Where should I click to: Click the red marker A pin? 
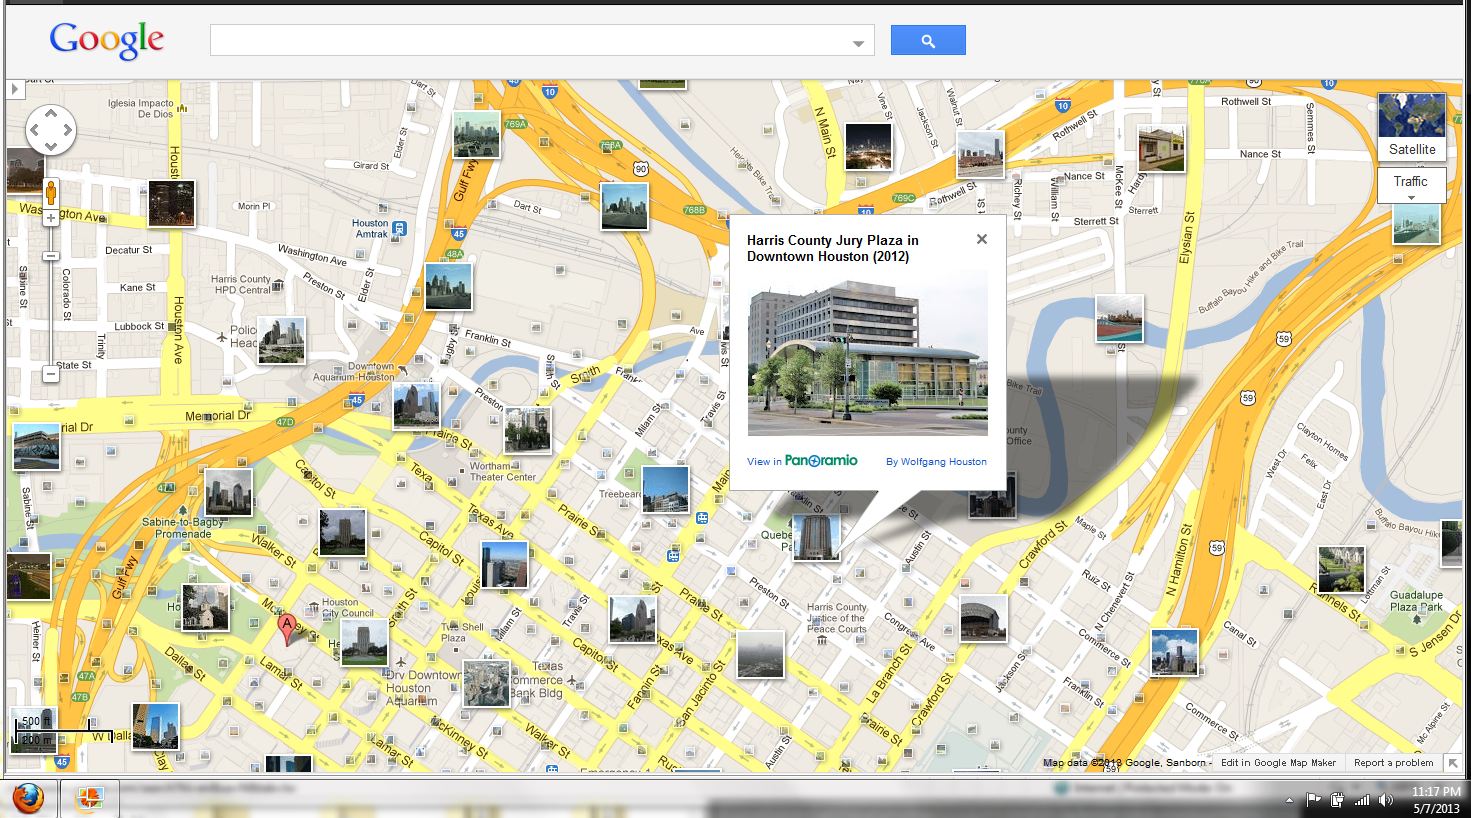click(x=287, y=628)
